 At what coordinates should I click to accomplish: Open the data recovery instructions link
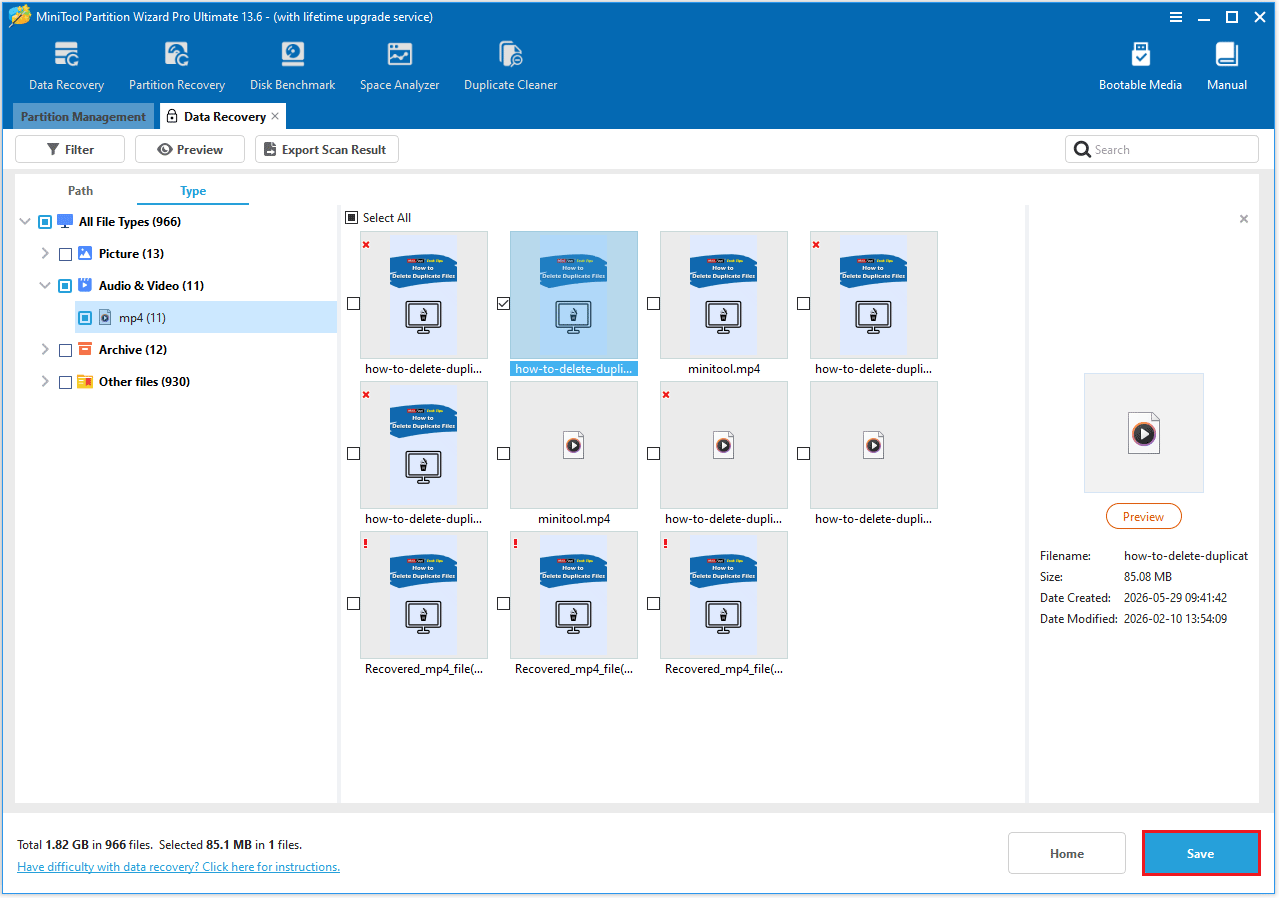(179, 867)
